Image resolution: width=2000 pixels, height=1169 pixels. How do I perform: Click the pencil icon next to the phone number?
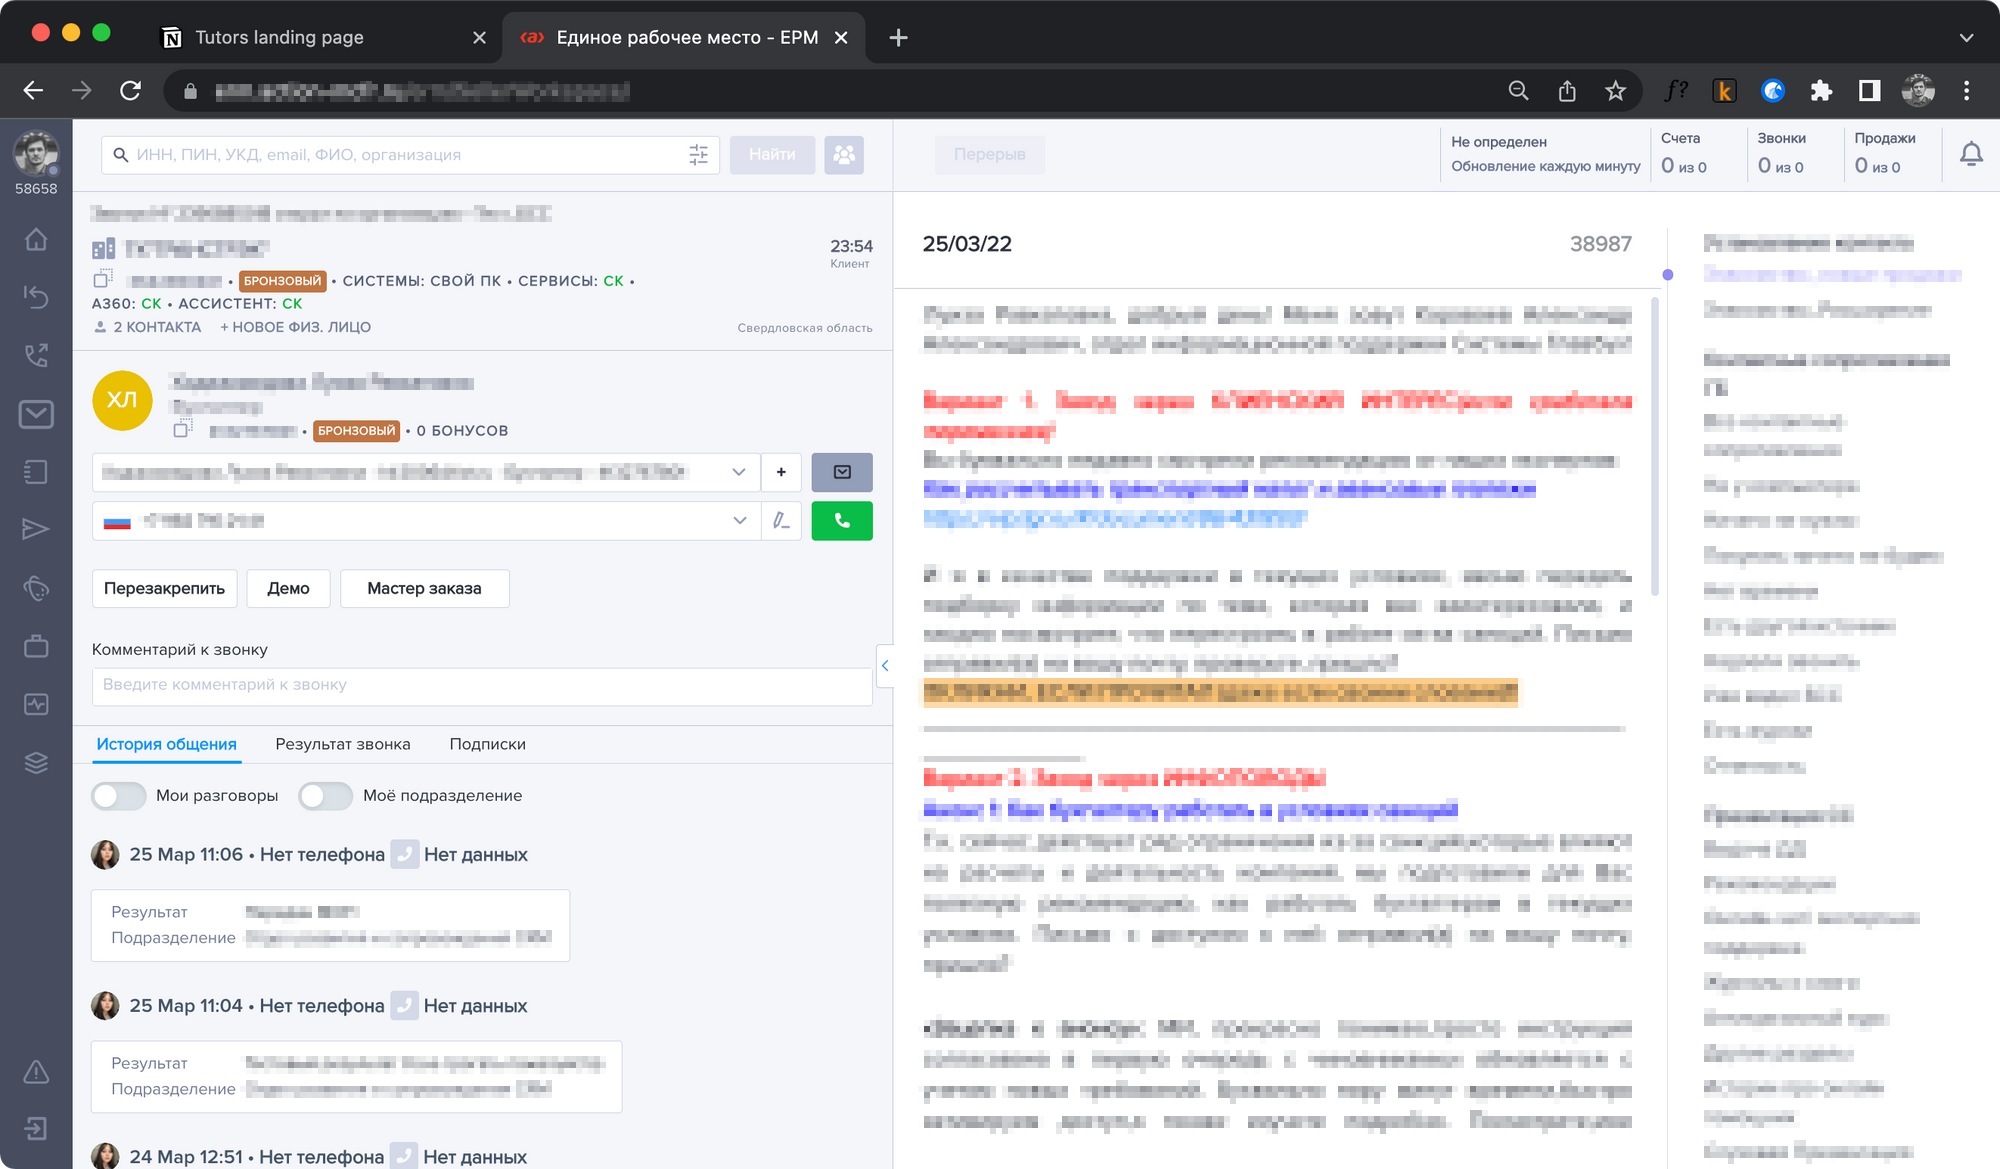point(783,520)
